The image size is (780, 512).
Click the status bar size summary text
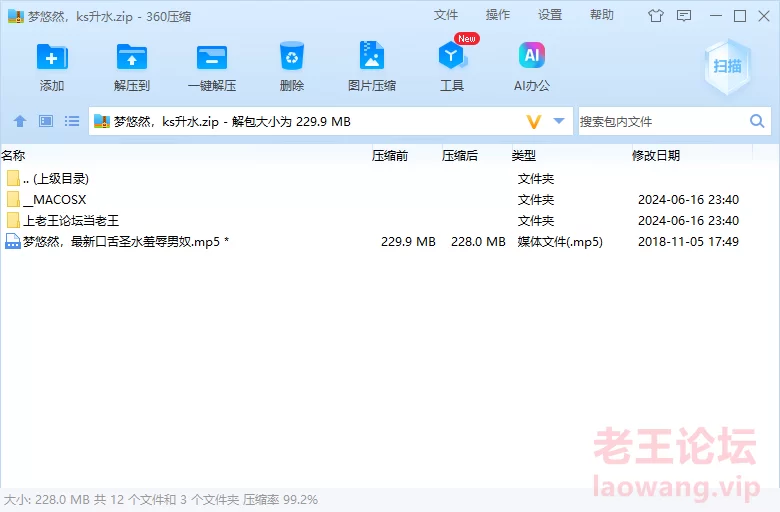[161, 500]
